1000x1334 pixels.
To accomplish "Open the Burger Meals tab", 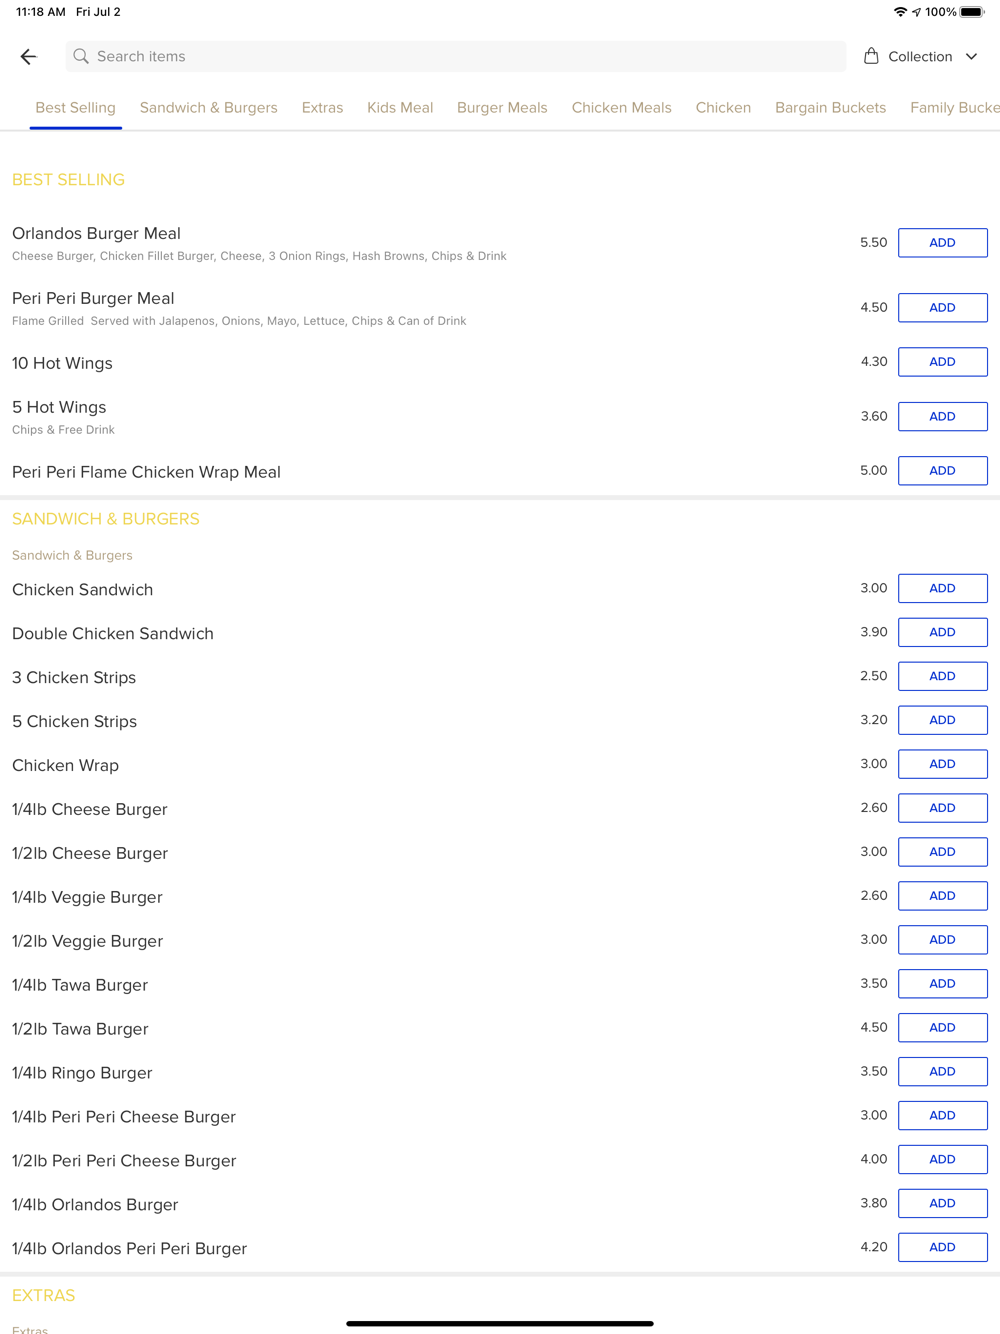I will tap(502, 108).
